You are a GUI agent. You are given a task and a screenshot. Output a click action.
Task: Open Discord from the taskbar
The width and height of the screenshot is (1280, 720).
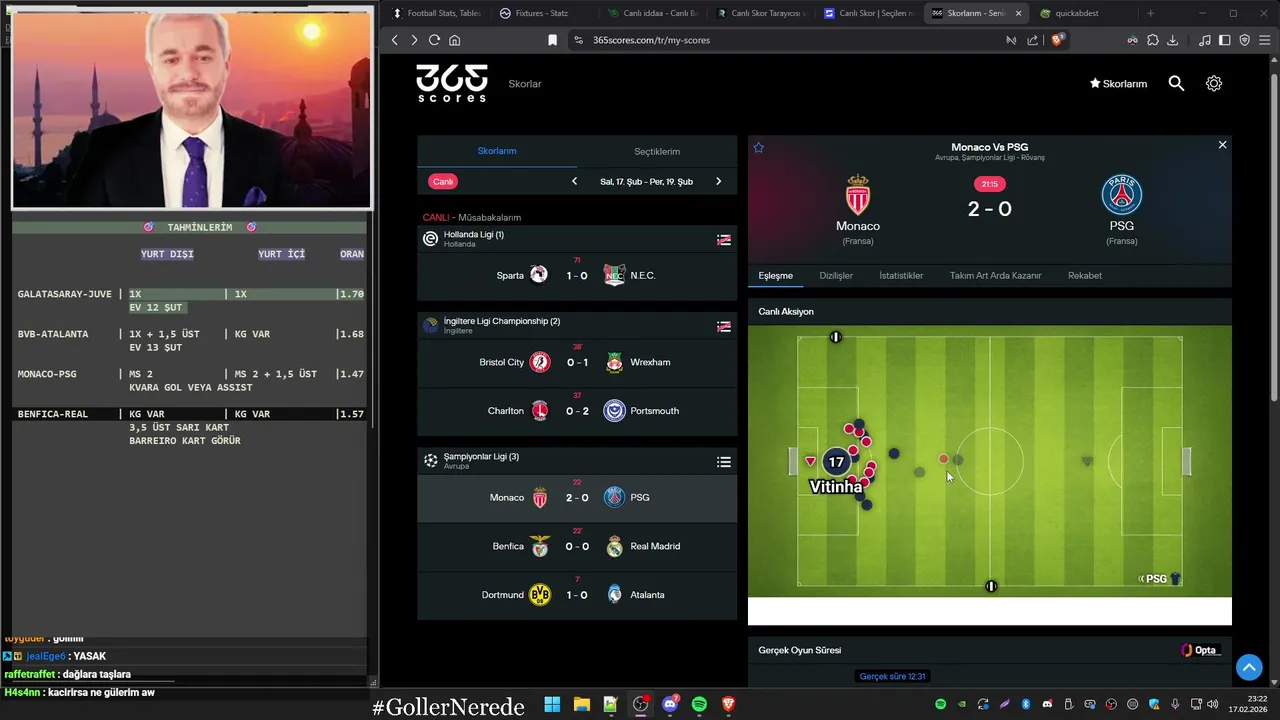[x=669, y=704]
